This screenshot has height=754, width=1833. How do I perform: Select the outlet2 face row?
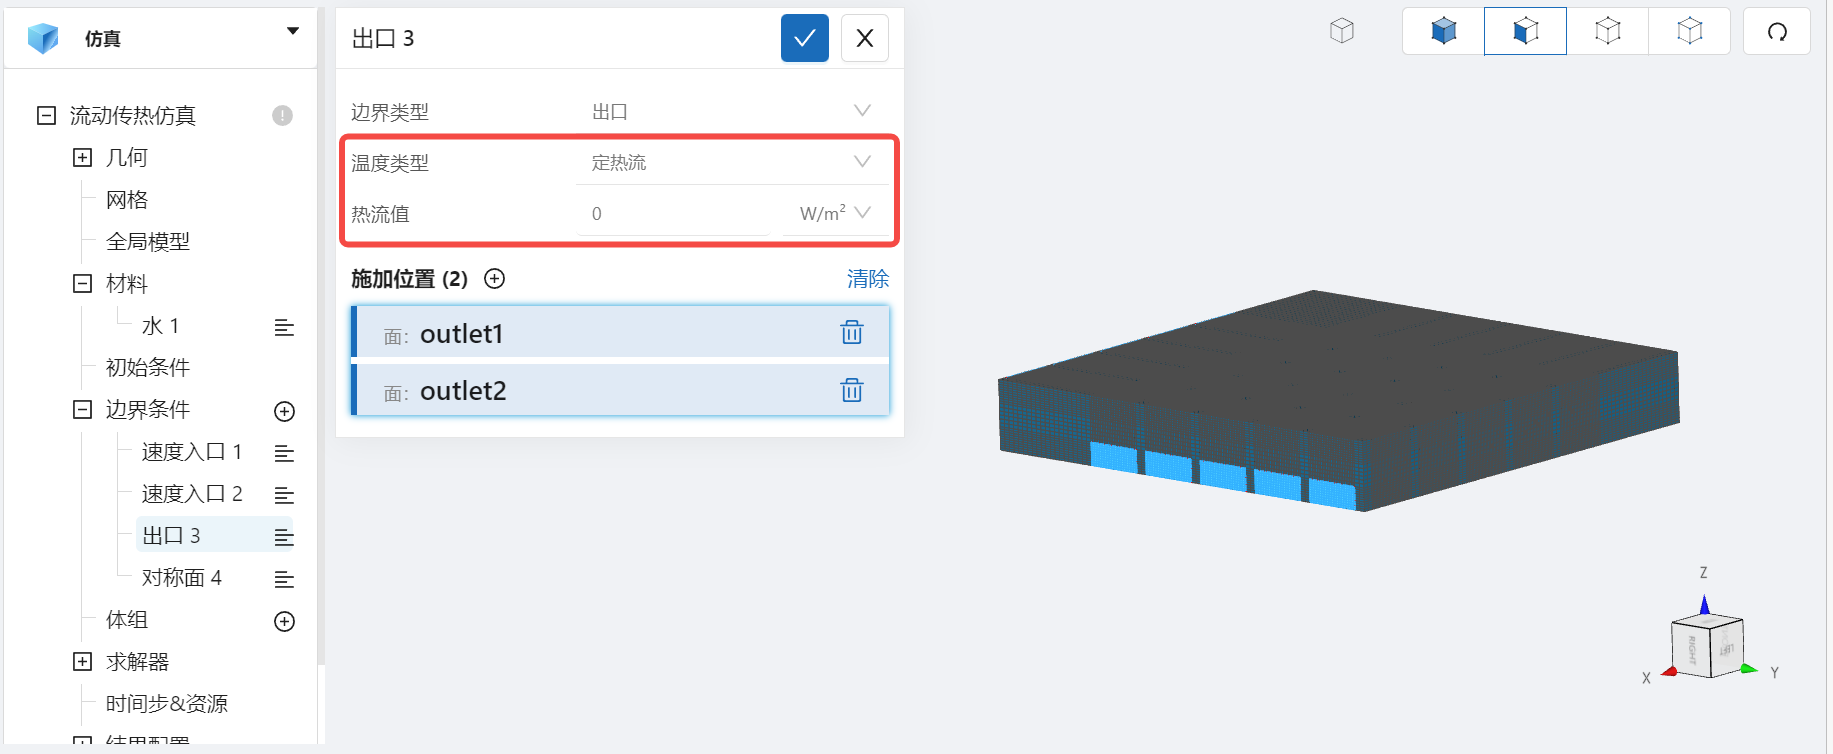(620, 390)
